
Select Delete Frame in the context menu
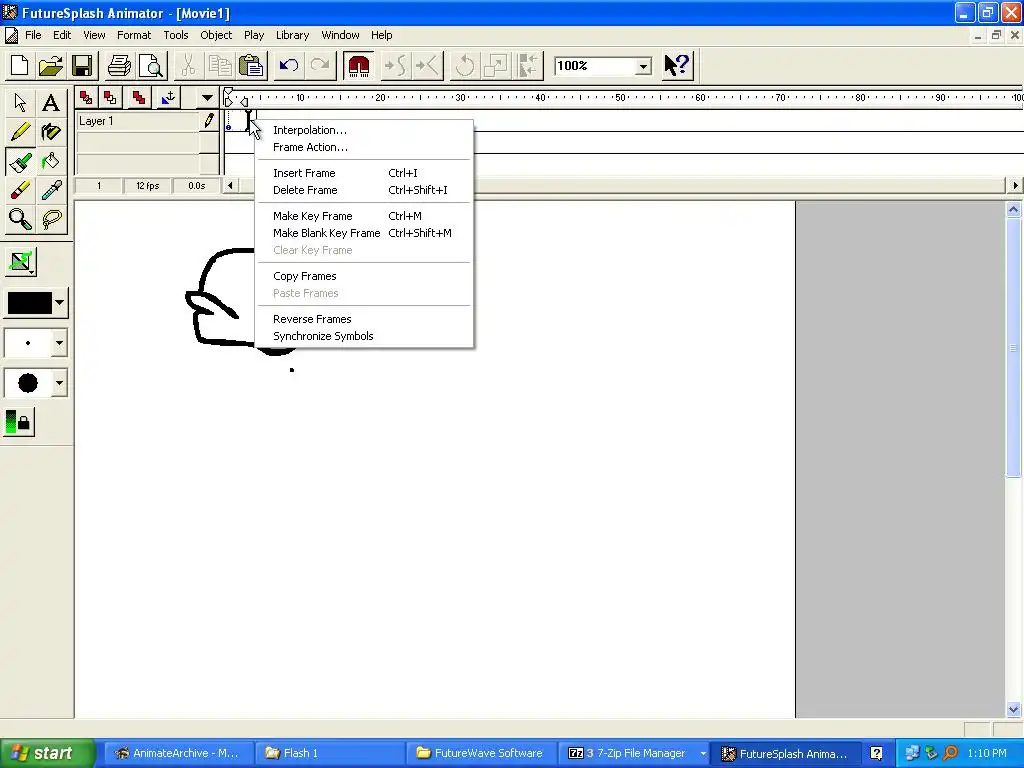tap(363, 190)
